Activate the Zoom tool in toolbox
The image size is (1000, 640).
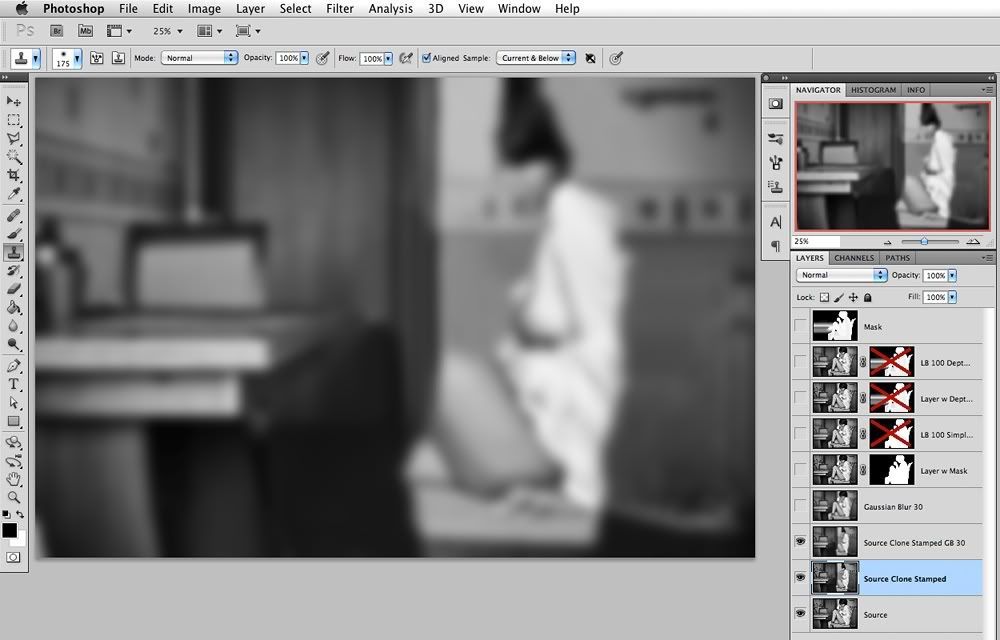pyautogui.click(x=14, y=497)
